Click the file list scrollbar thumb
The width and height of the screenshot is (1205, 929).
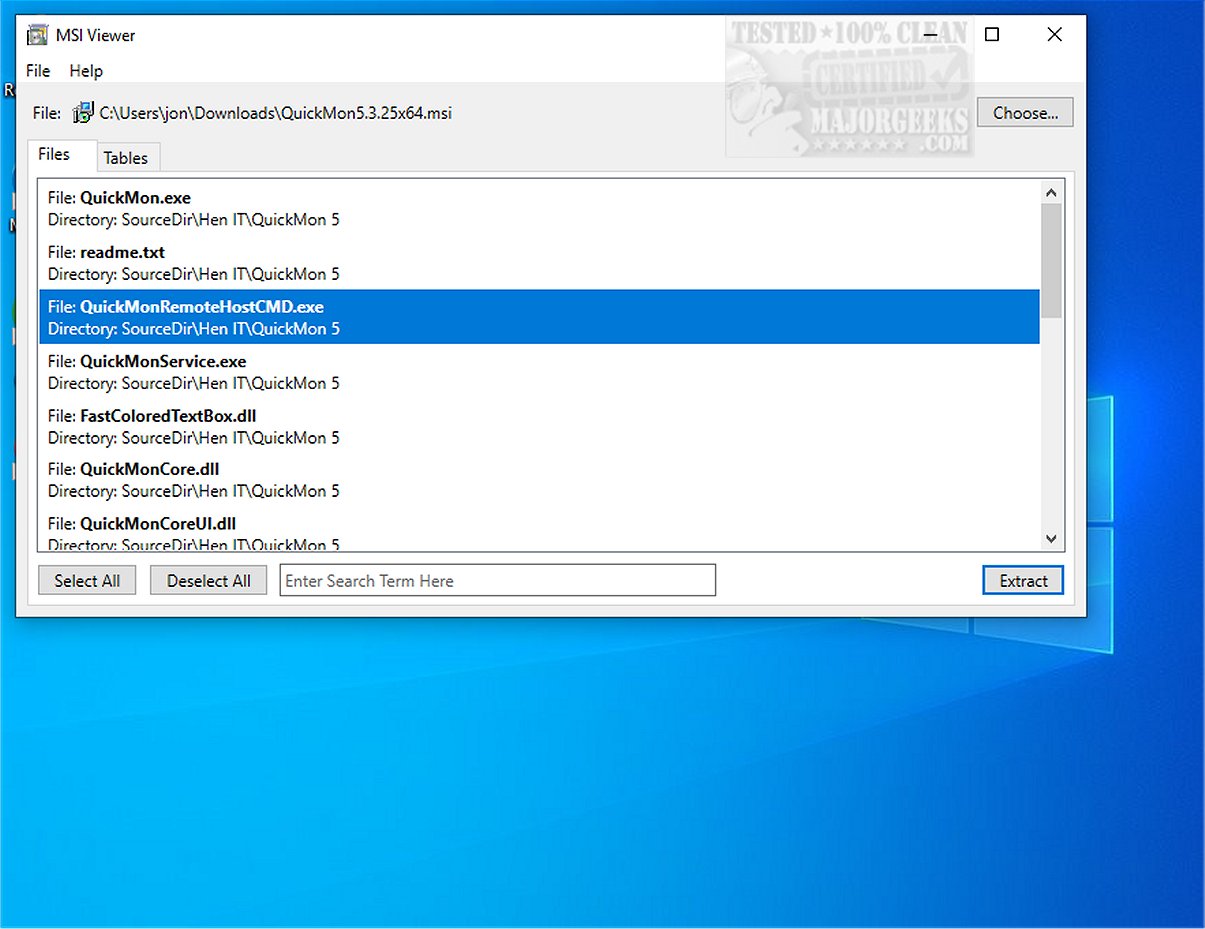click(x=1051, y=262)
